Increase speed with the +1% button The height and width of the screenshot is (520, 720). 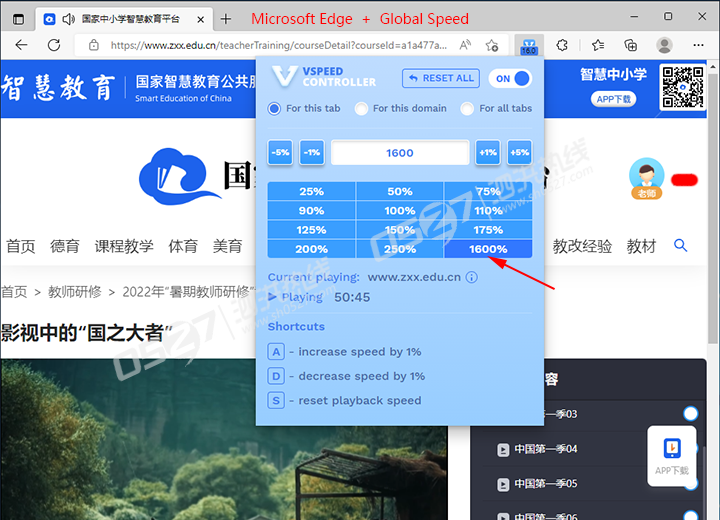coord(488,153)
